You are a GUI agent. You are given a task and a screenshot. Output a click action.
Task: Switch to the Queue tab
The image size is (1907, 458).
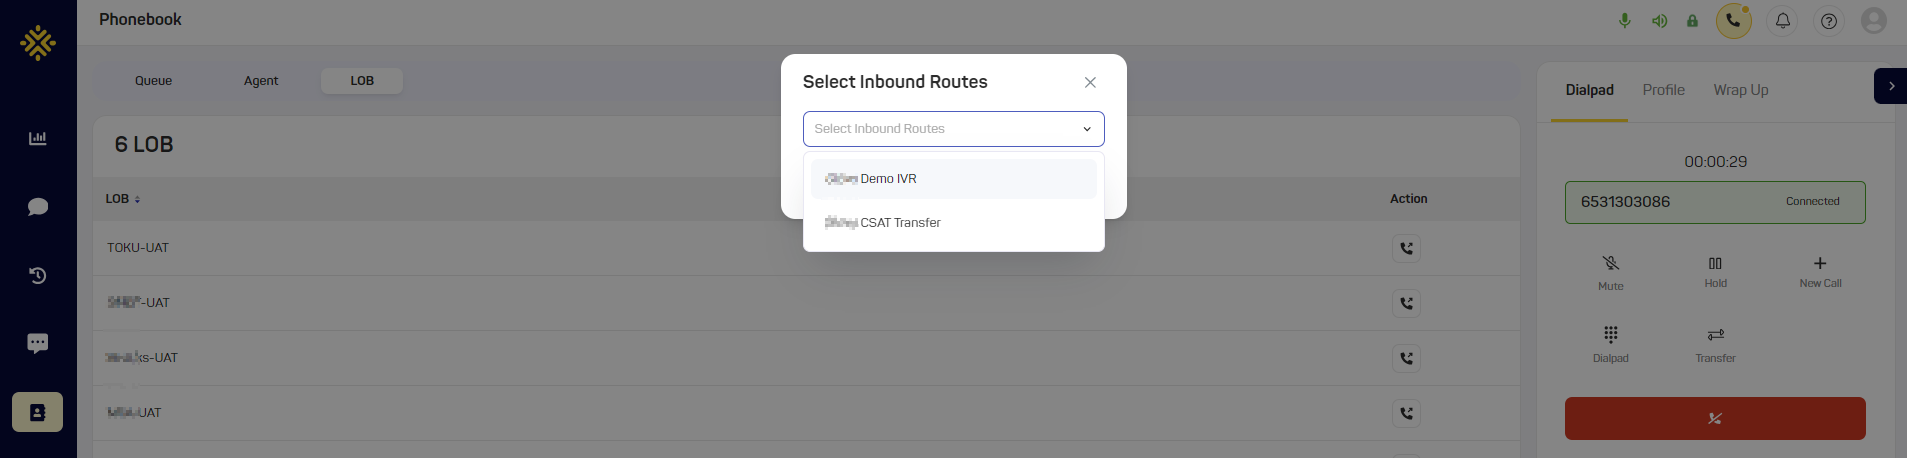coord(154,81)
